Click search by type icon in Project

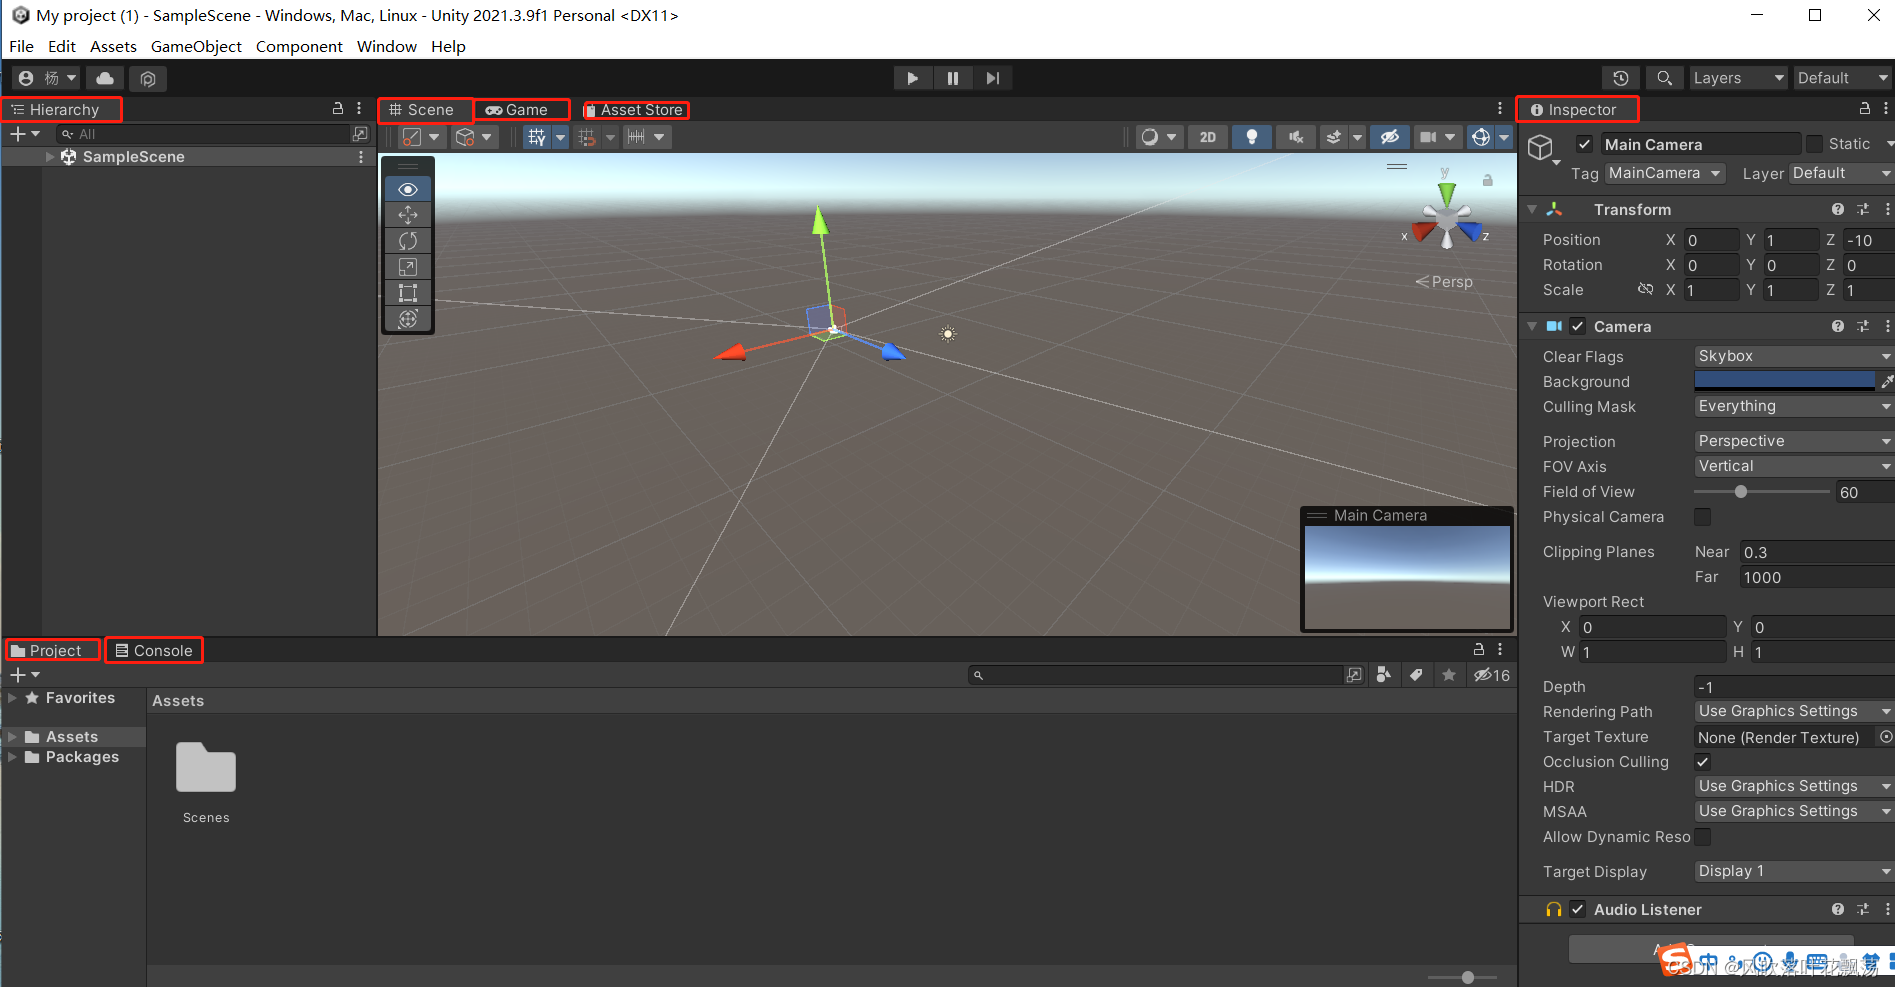(1384, 675)
